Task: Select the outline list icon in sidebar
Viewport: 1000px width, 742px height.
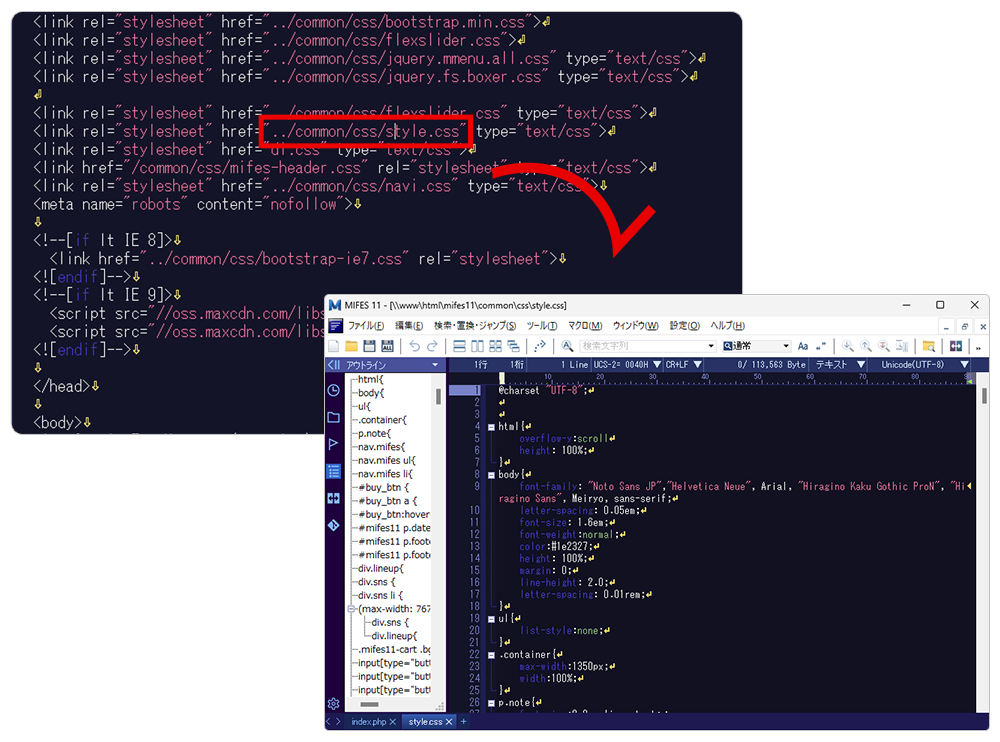Action: click(x=334, y=471)
